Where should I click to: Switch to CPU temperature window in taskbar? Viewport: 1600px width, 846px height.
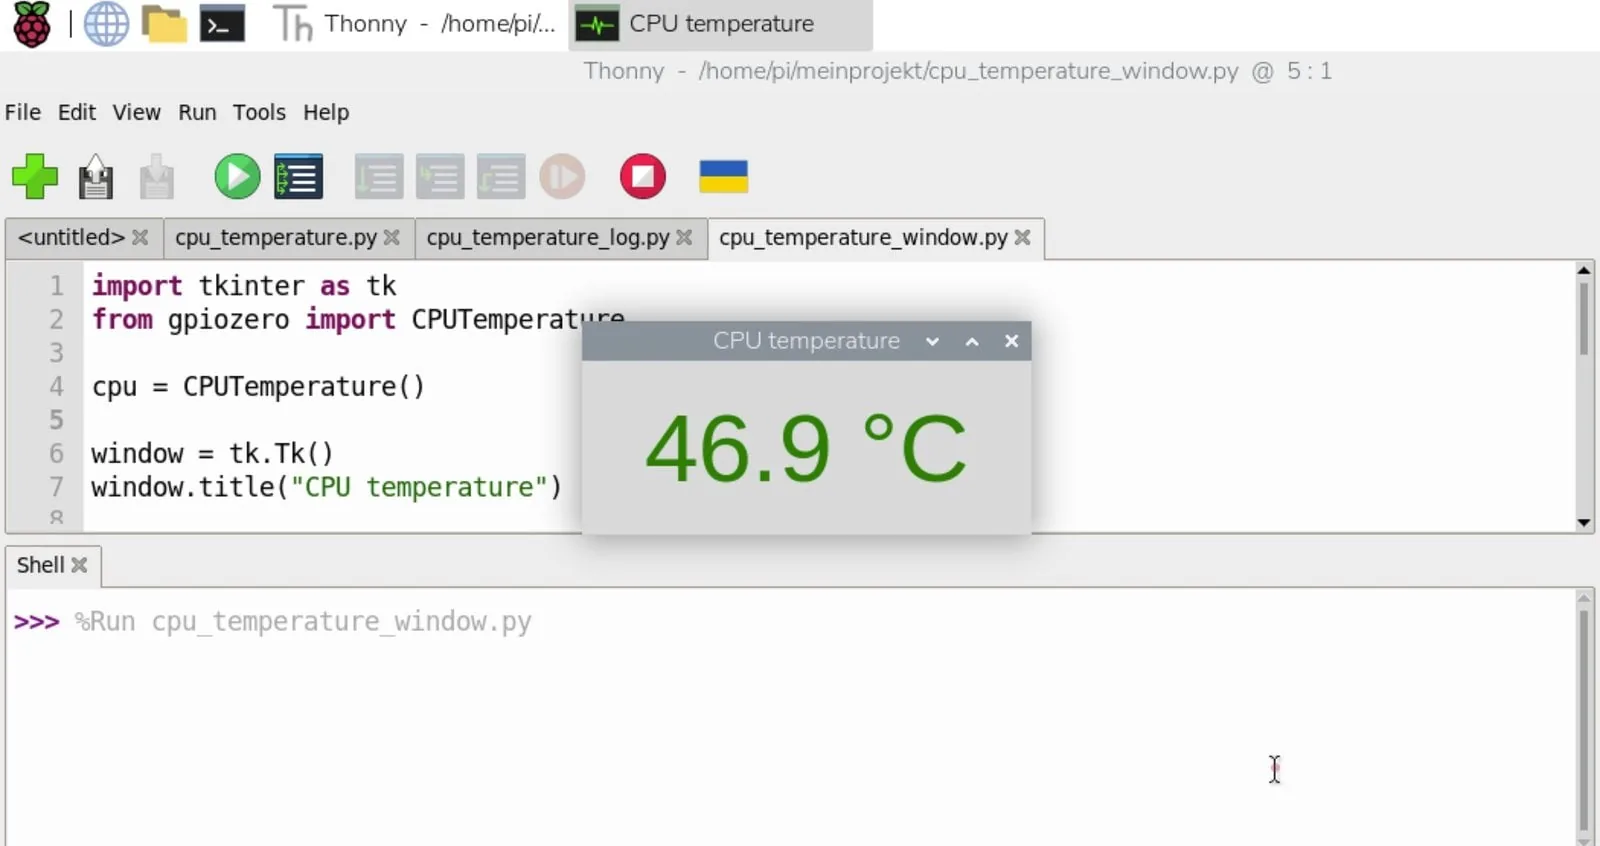tap(720, 24)
